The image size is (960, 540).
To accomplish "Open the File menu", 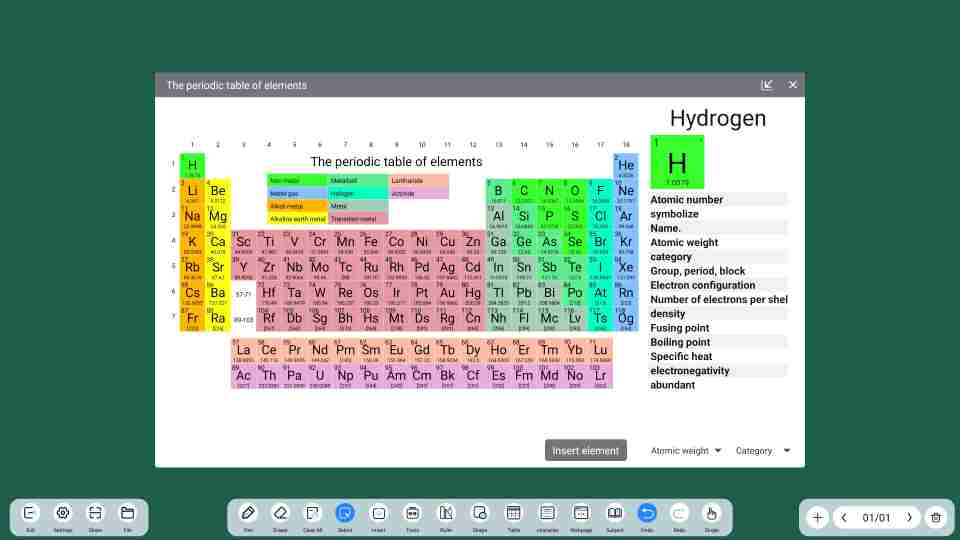I will pos(127,513).
